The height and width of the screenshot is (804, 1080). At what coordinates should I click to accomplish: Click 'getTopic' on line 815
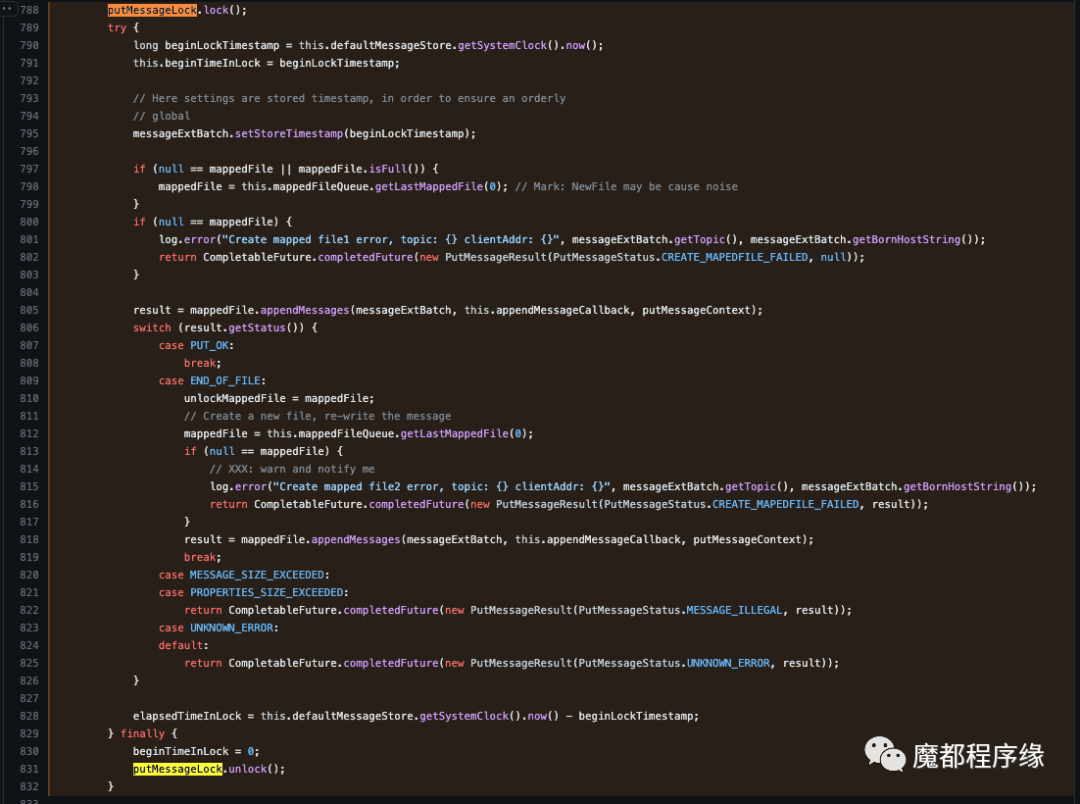(751, 486)
